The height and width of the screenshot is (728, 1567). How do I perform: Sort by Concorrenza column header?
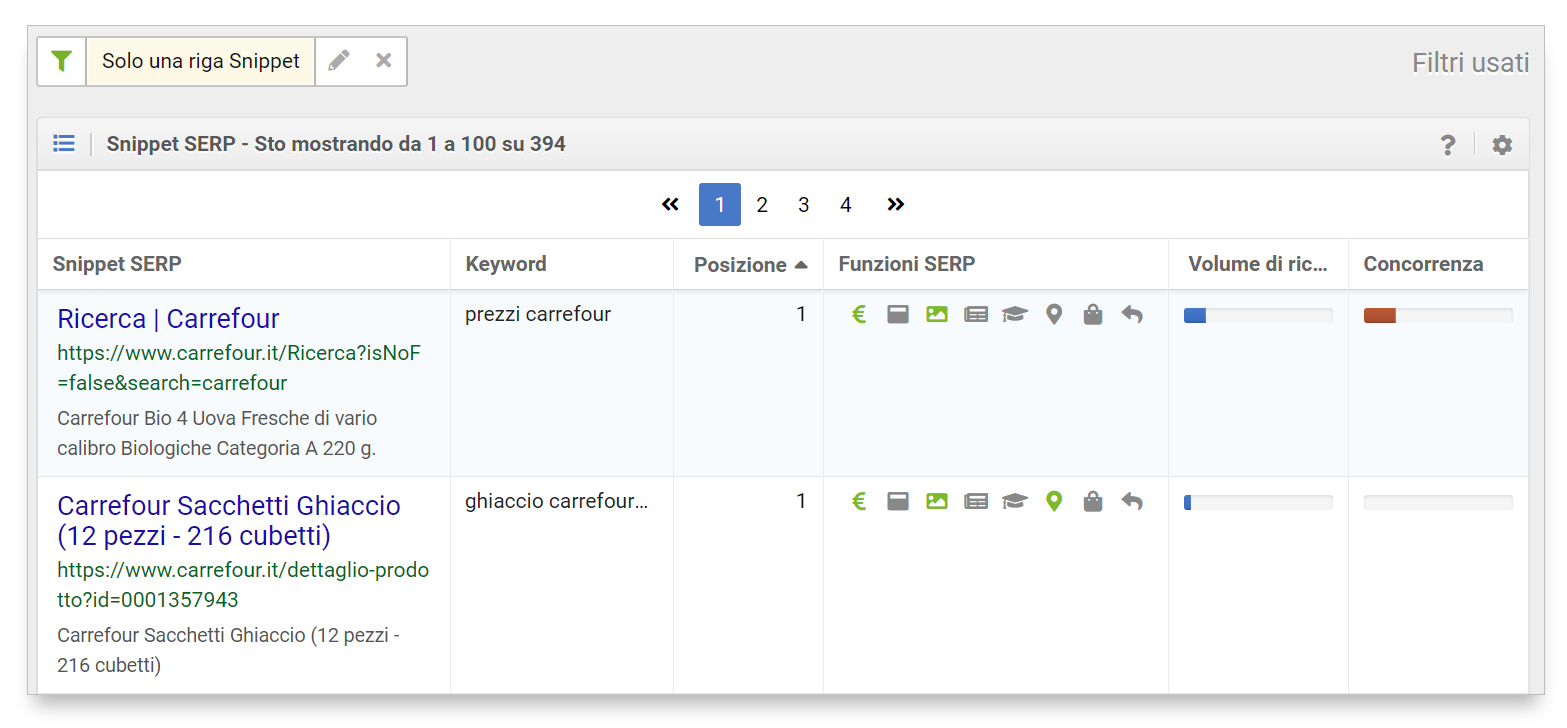point(1423,264)
